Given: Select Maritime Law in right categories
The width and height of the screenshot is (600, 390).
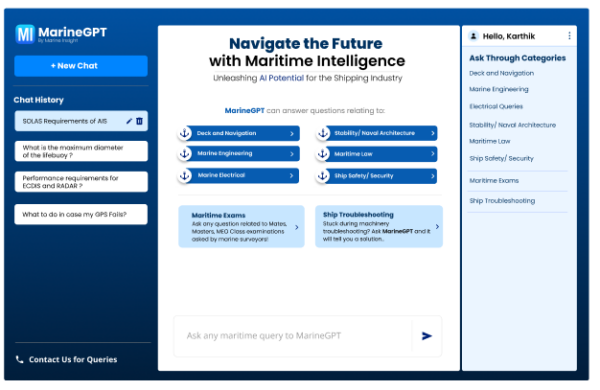Looking at the screenshot, I should point(490,141).
